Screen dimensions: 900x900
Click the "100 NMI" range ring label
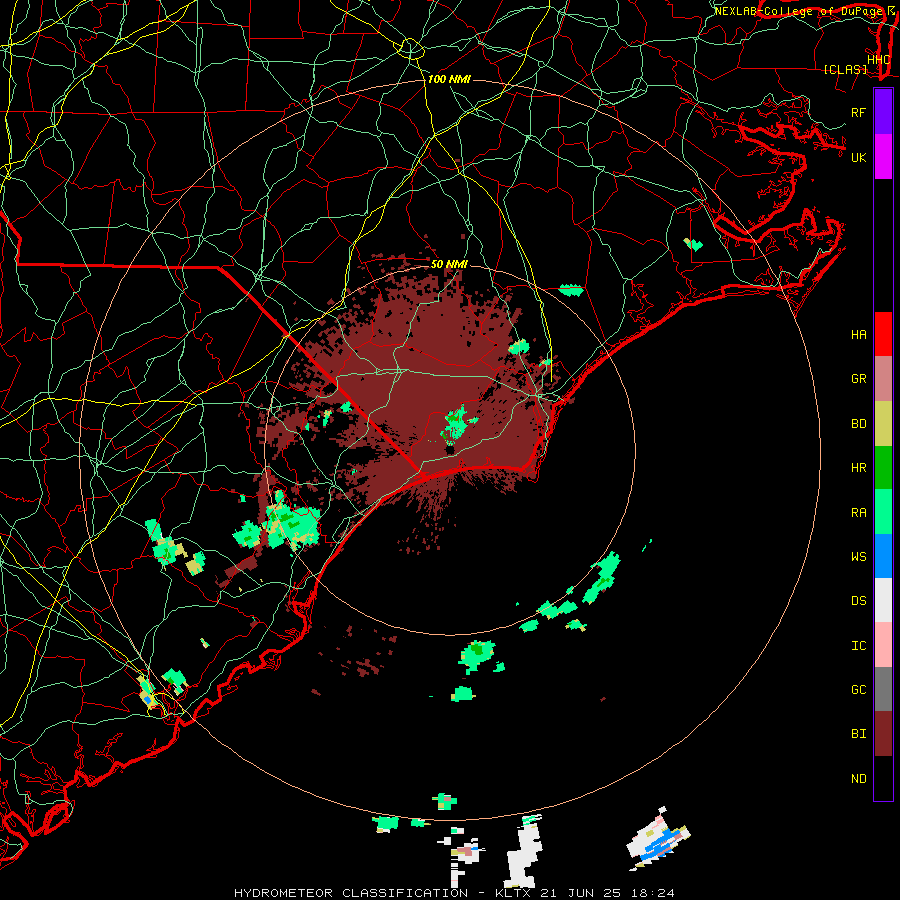(x=449, y=79)
